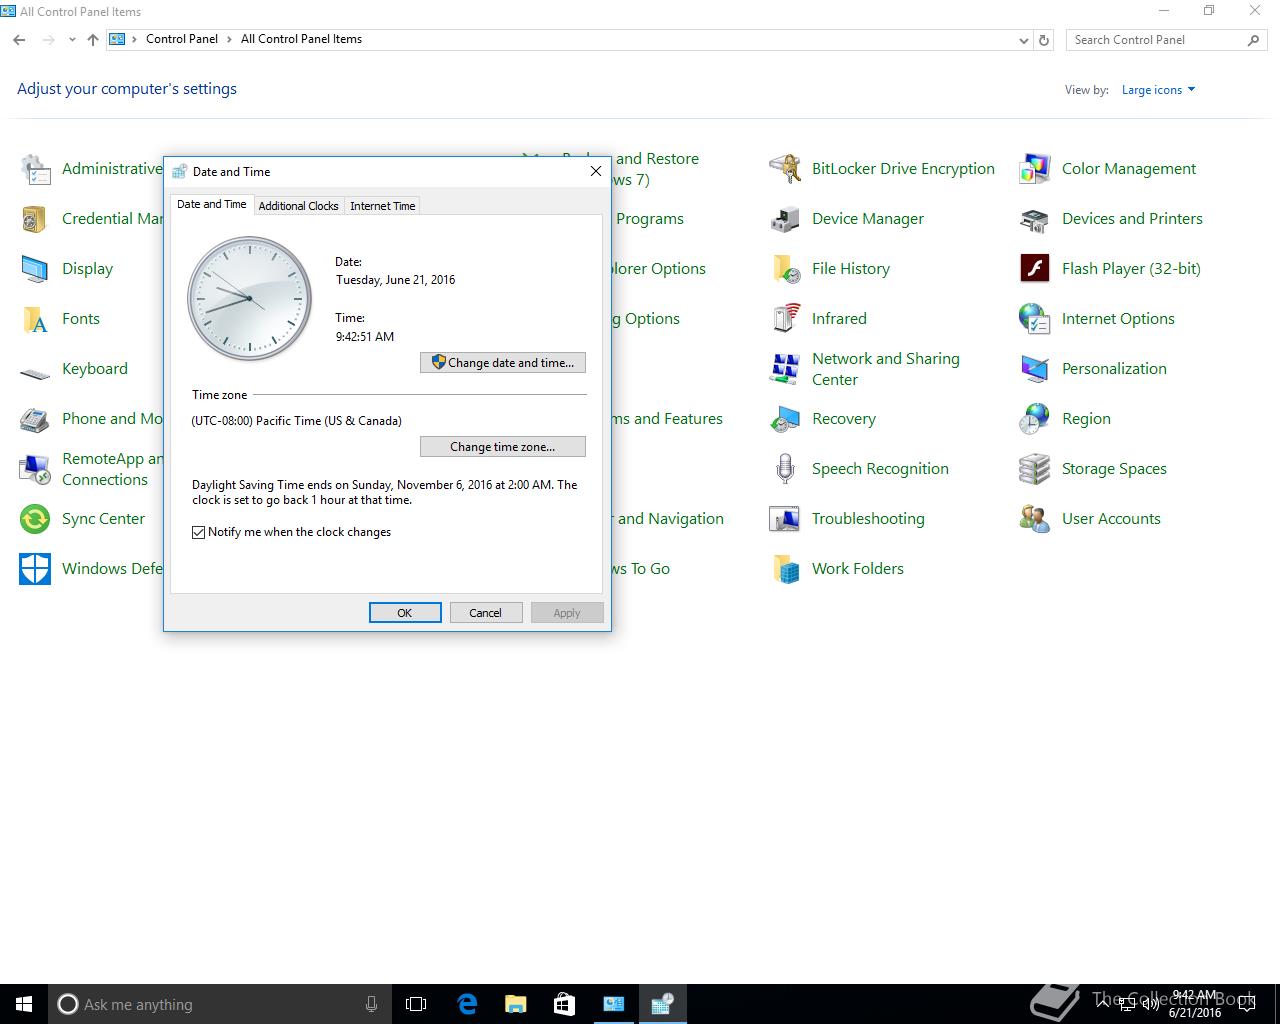Image resolution: width=1280 pixels, height=1024 pixels.
Task: Open the Sync Center icon
Action: [x=35, y=519]
